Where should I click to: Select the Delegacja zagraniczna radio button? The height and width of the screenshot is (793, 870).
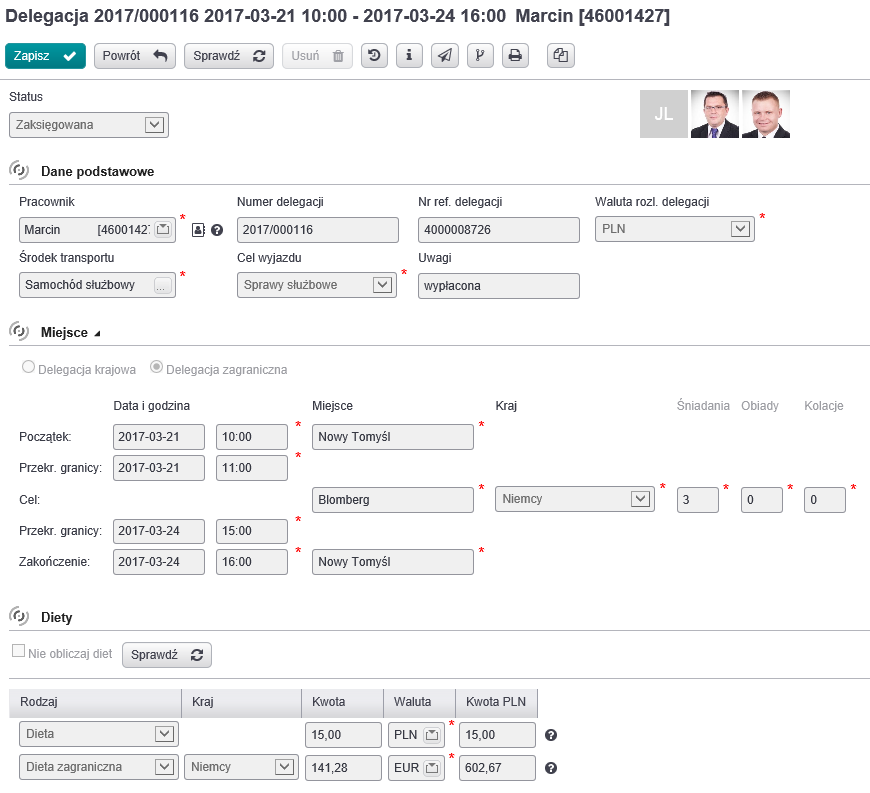[x=157, y=367]
